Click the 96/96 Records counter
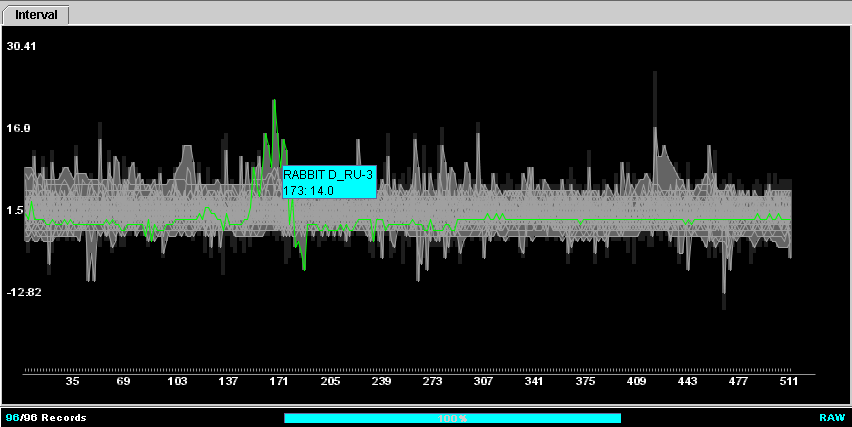Image resolution: width=852 pixels, height=427 pixels. (46, 418)
